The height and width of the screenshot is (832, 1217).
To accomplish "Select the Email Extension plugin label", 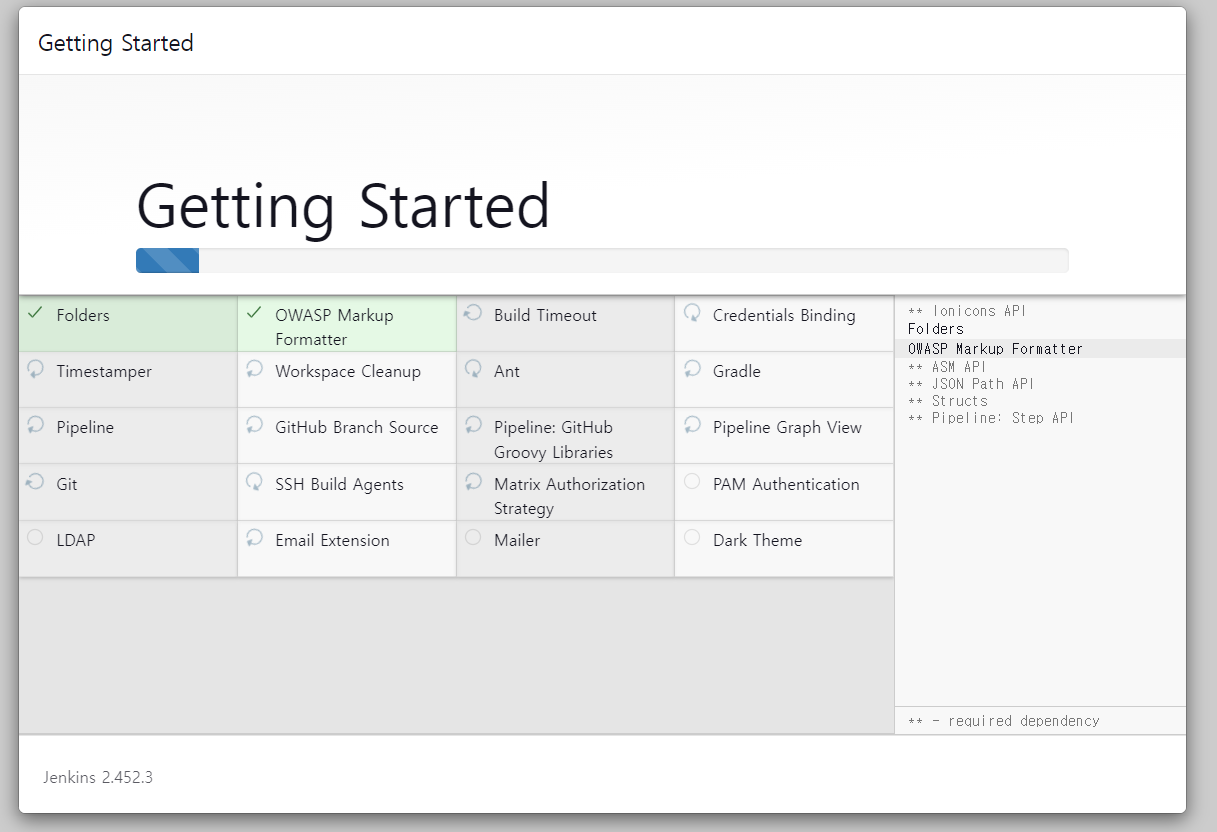I will point(333,540).
